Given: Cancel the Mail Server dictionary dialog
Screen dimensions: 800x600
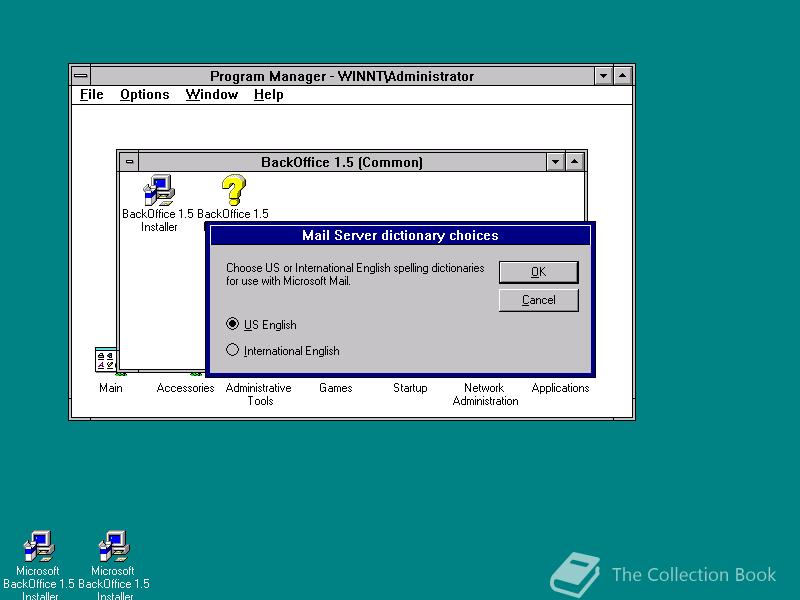Looking at the screenshot, I should 539,300.
